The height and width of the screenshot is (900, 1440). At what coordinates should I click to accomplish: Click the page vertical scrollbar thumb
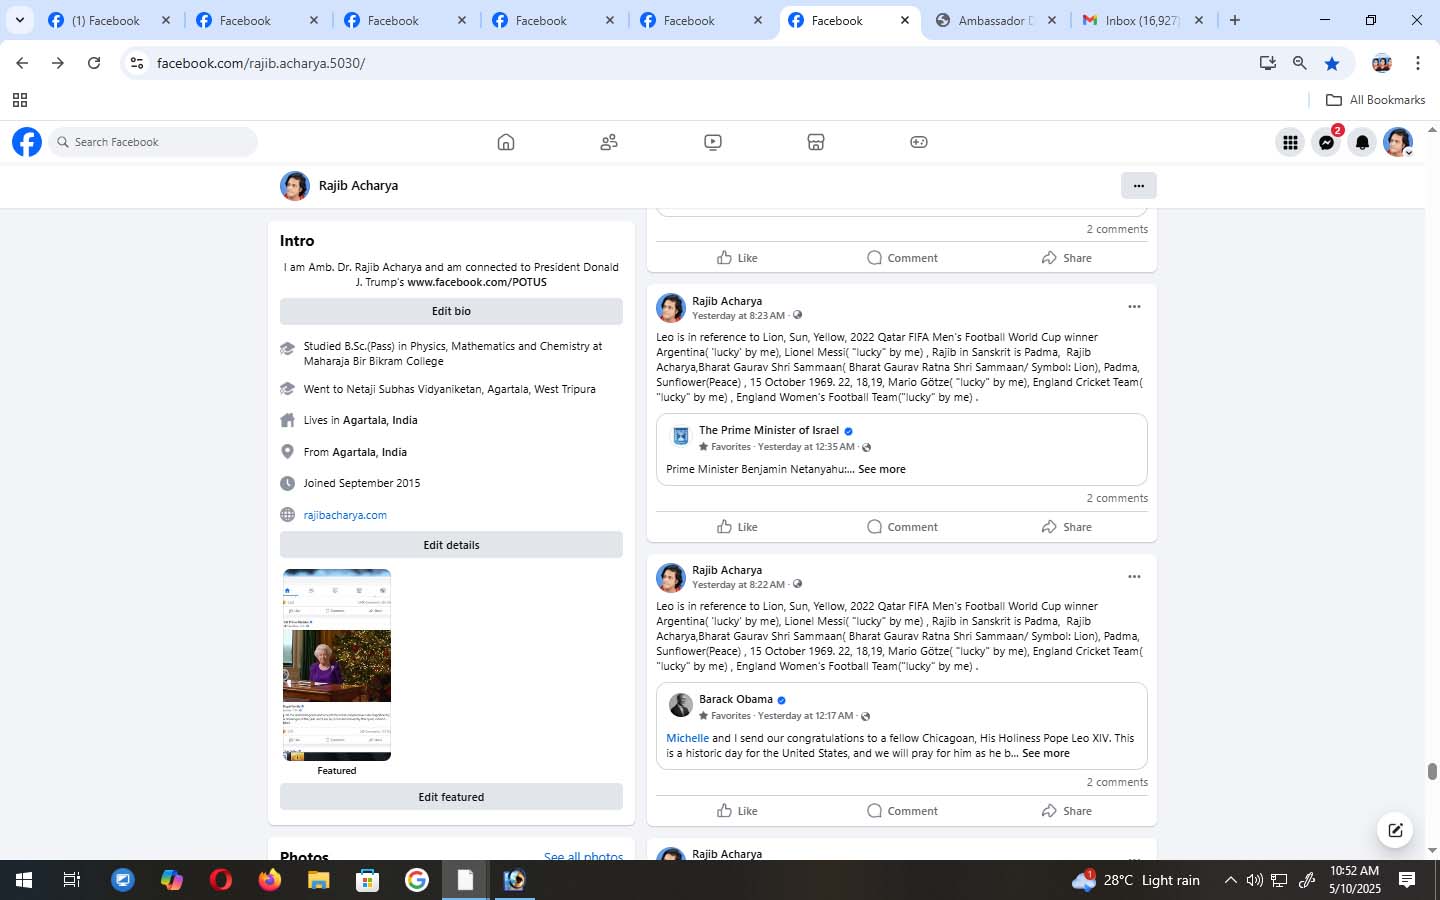(x=1432, y=771)
